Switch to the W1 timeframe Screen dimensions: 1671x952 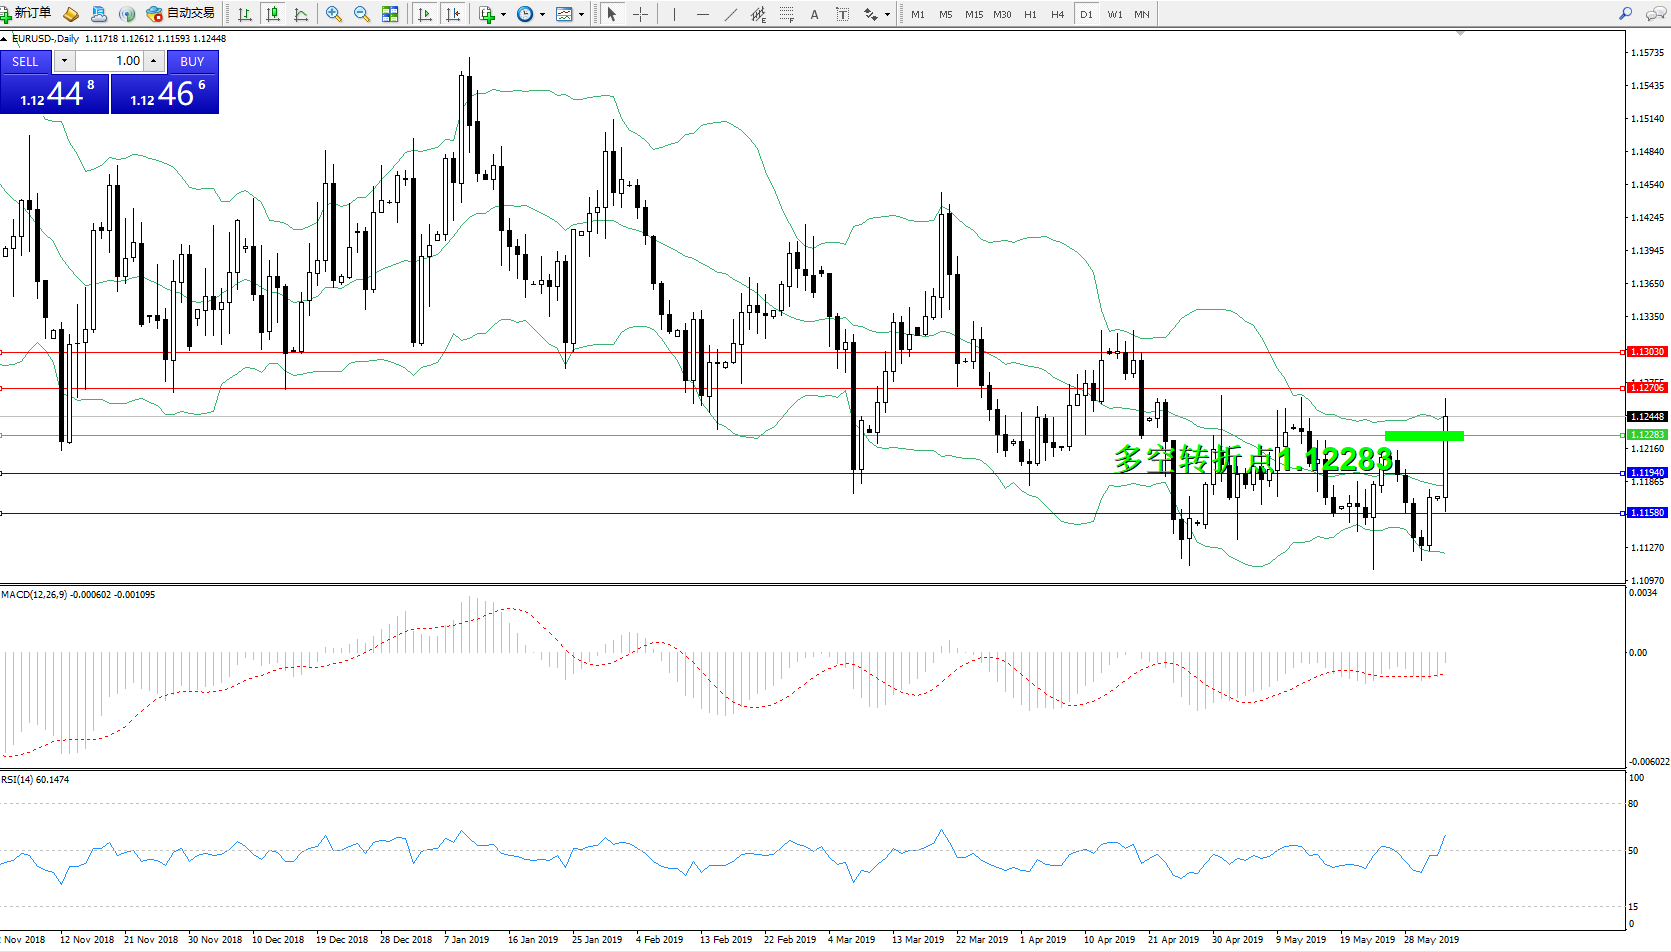click(1114, 14)
